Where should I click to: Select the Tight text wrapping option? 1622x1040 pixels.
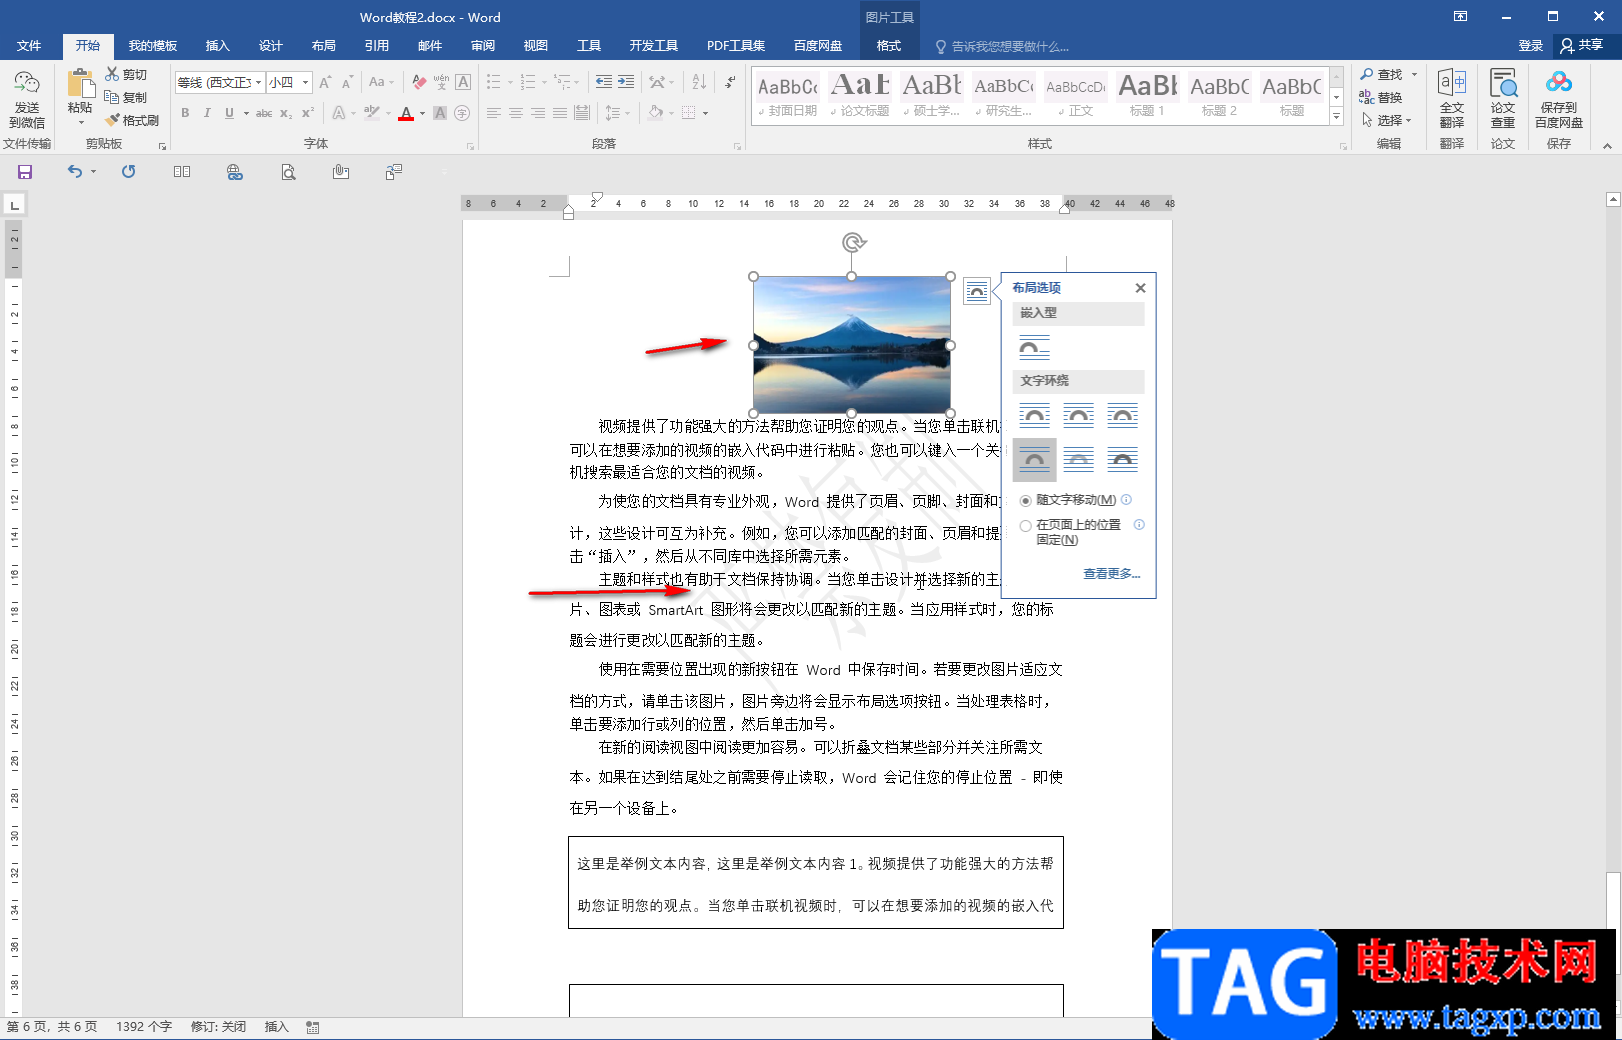[1078, 415]
